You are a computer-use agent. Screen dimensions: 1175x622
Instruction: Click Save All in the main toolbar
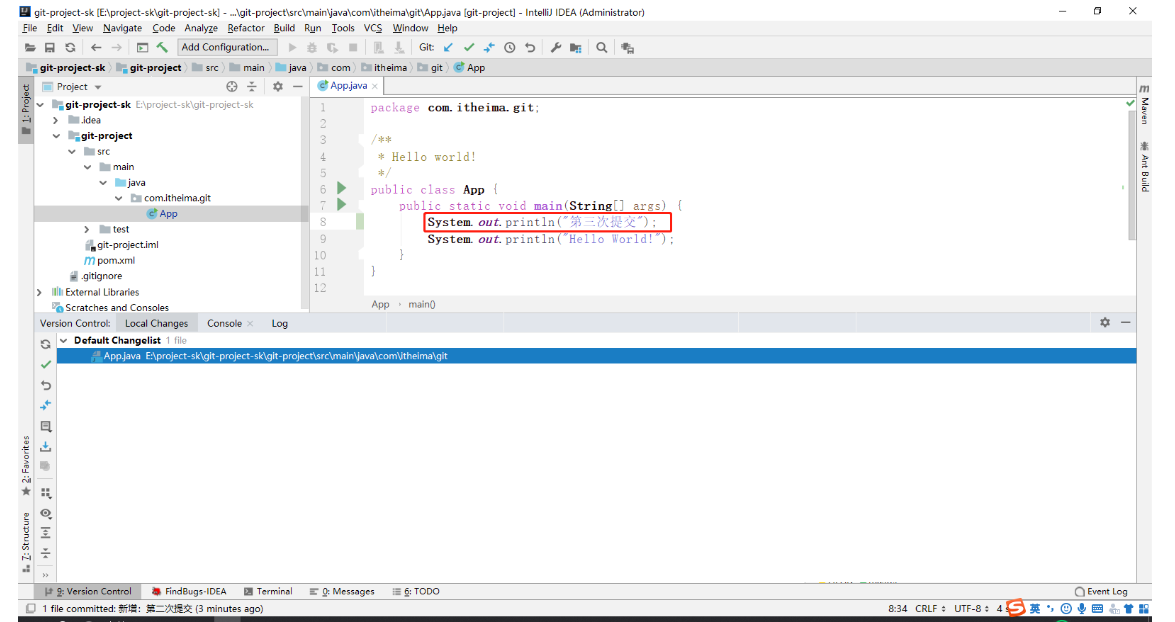click(49, 47)
